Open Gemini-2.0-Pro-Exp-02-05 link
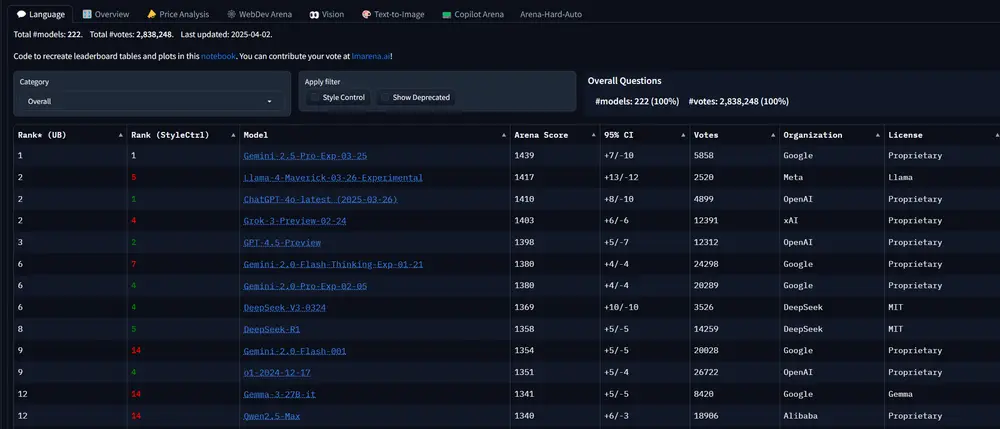1000x429 pixels. click(305, 286)
